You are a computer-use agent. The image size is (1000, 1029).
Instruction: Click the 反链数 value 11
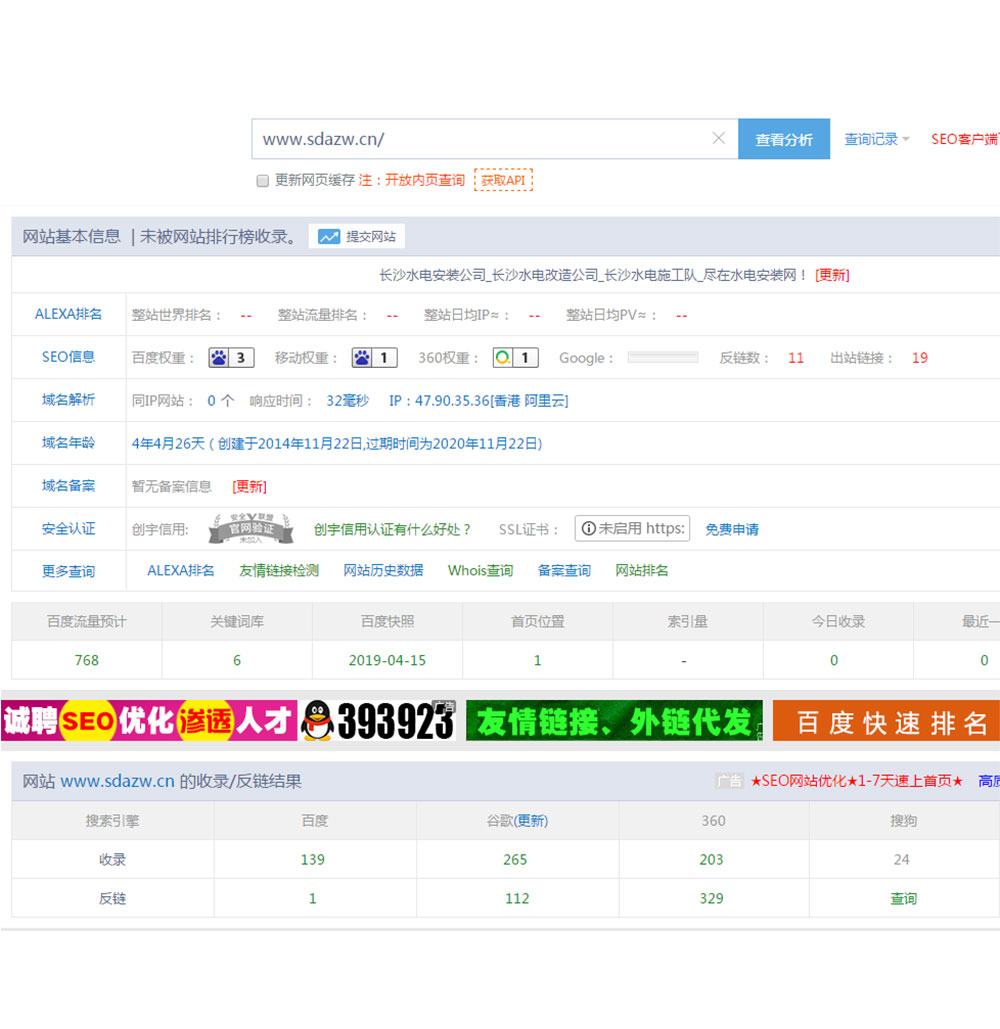[796, 358]
